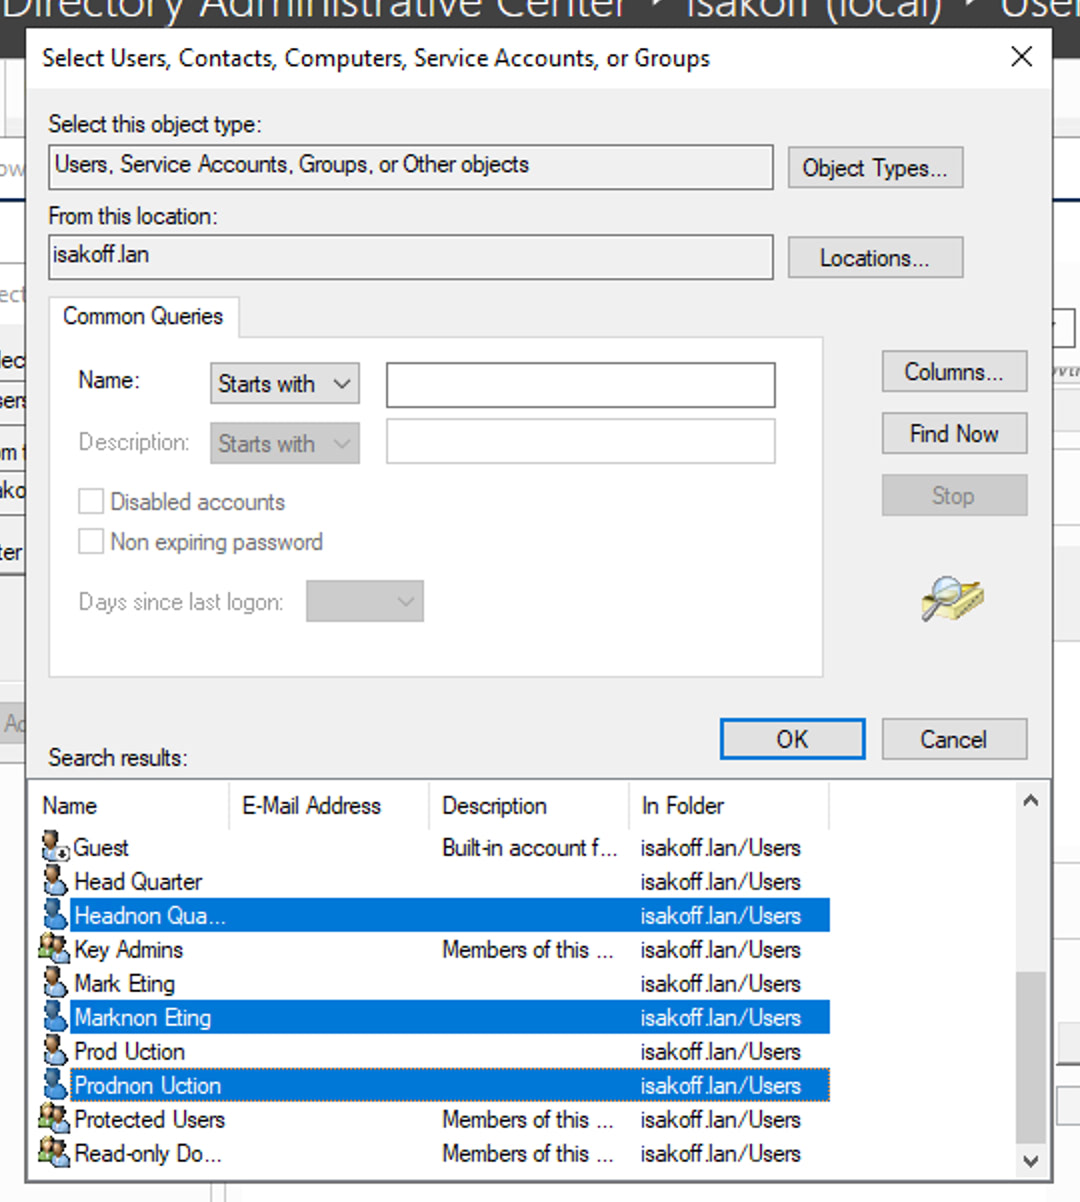
Task: Select the Head Quarter user icon
Action: [x=55, y=881]
